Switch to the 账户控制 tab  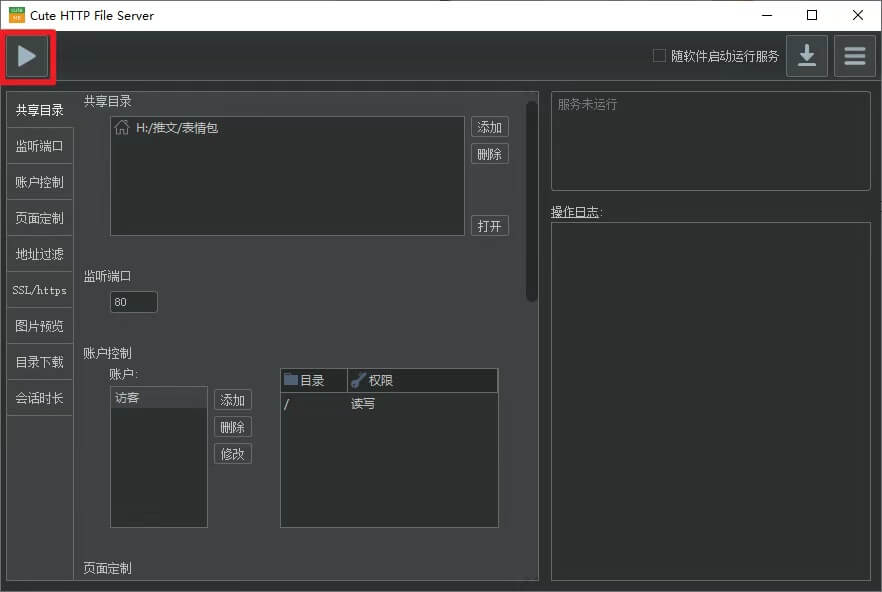(39, 181)
